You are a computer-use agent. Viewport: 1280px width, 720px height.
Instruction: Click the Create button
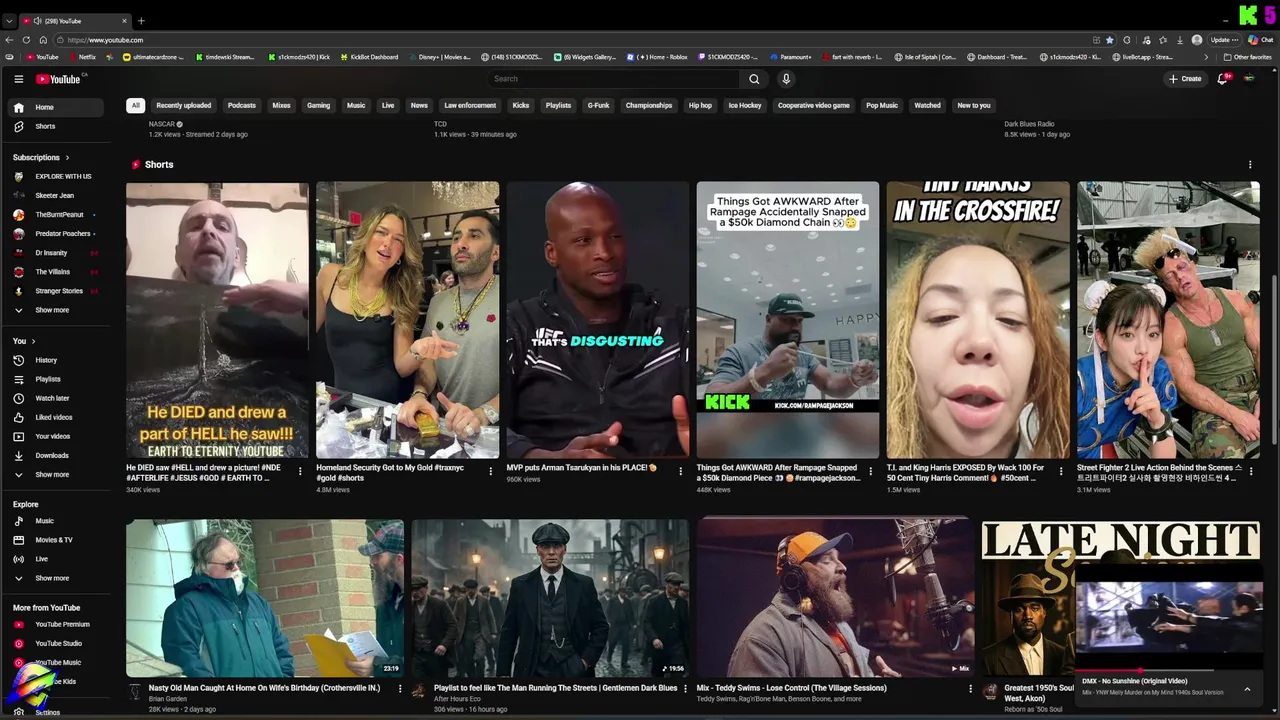1185,79
